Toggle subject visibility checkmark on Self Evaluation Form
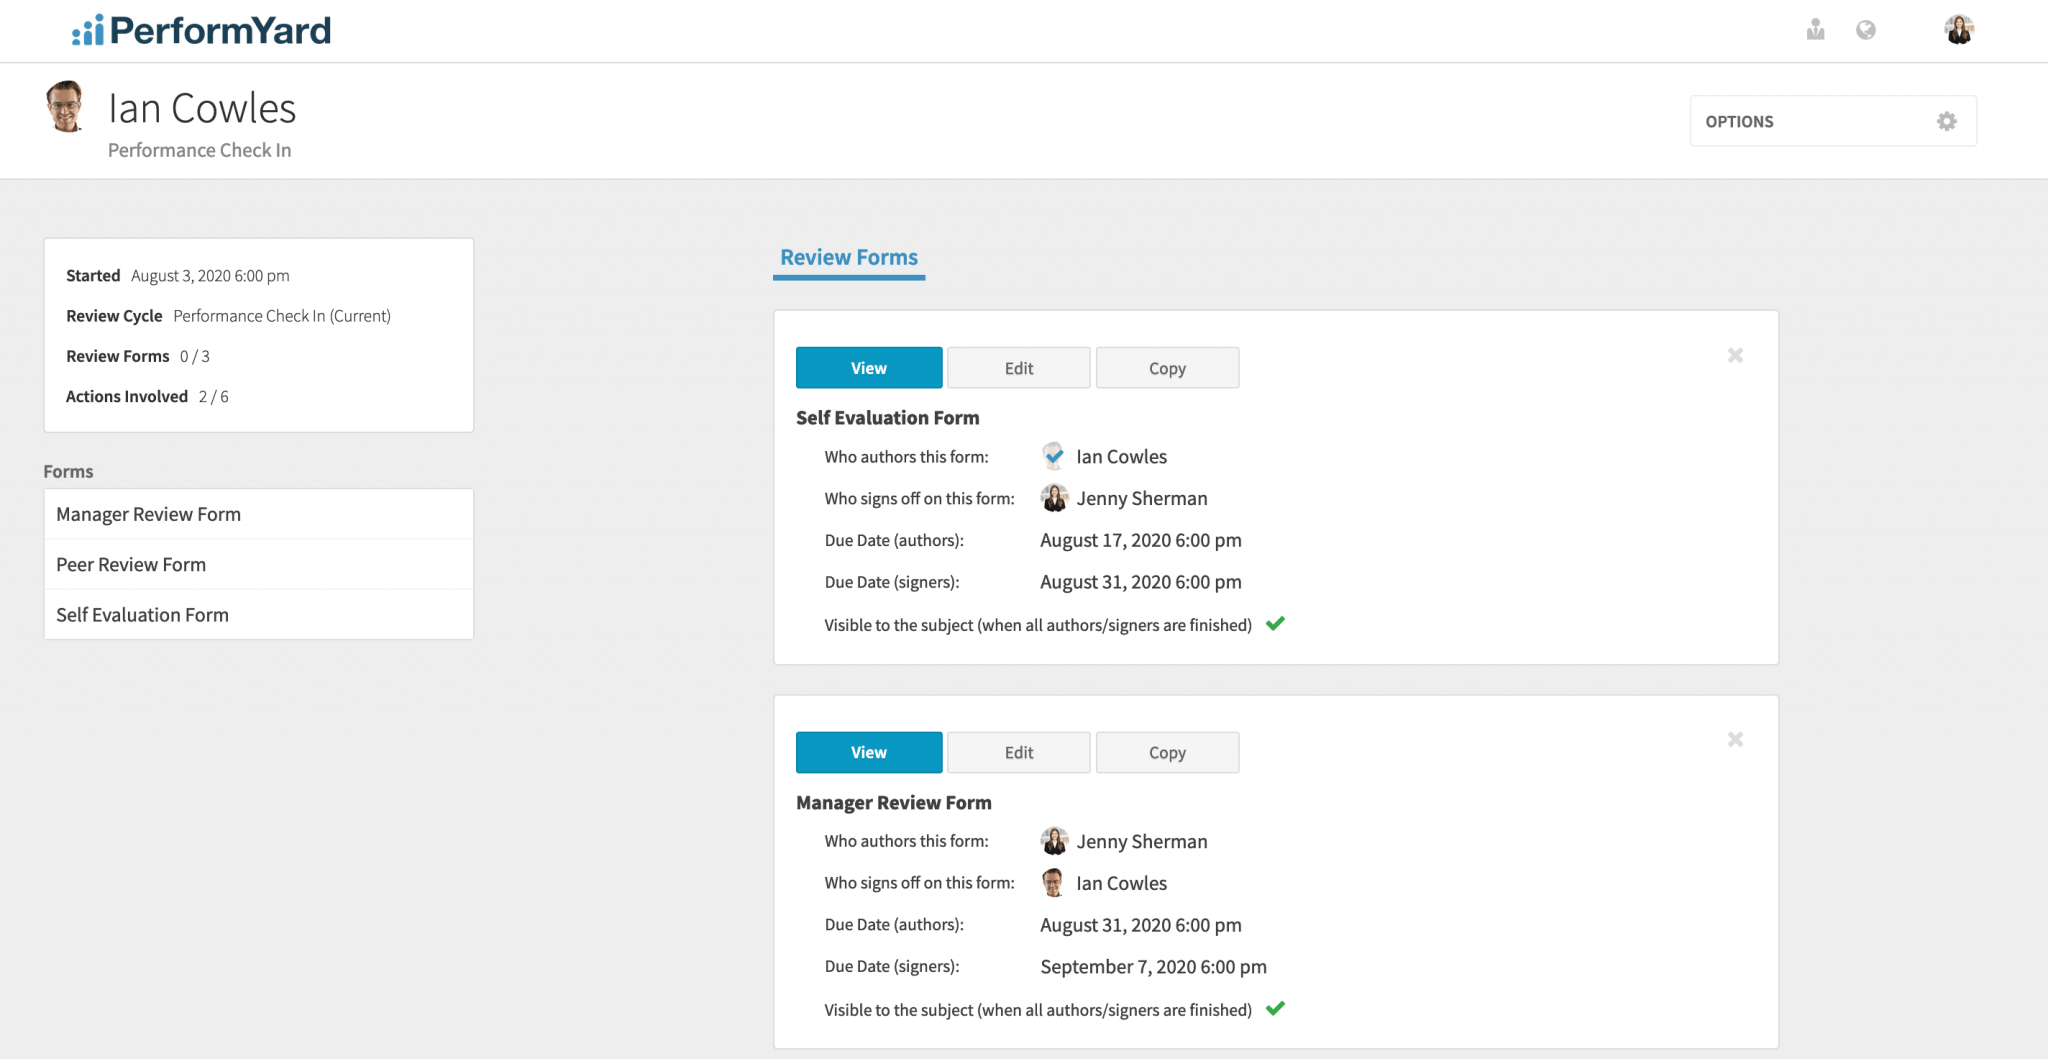The height and width of the screenshot is (1059, 2048). coord(1276,623)
